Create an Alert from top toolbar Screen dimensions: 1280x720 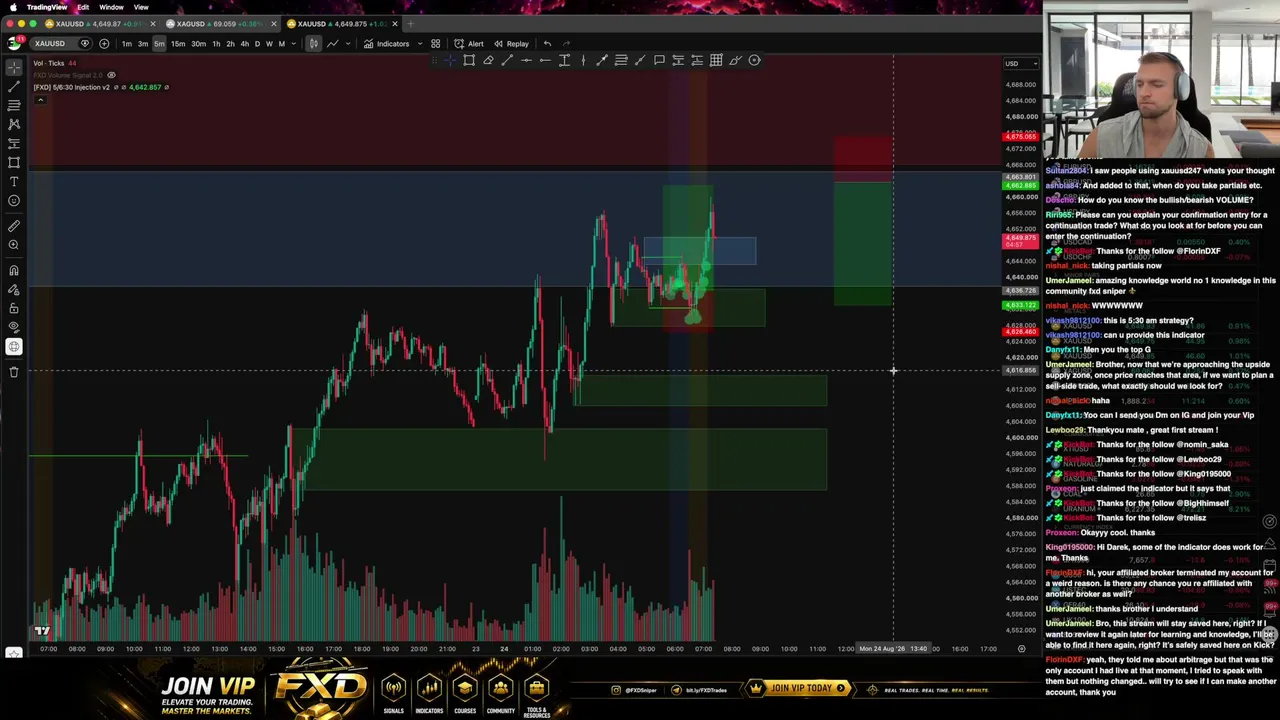[469, 44]
